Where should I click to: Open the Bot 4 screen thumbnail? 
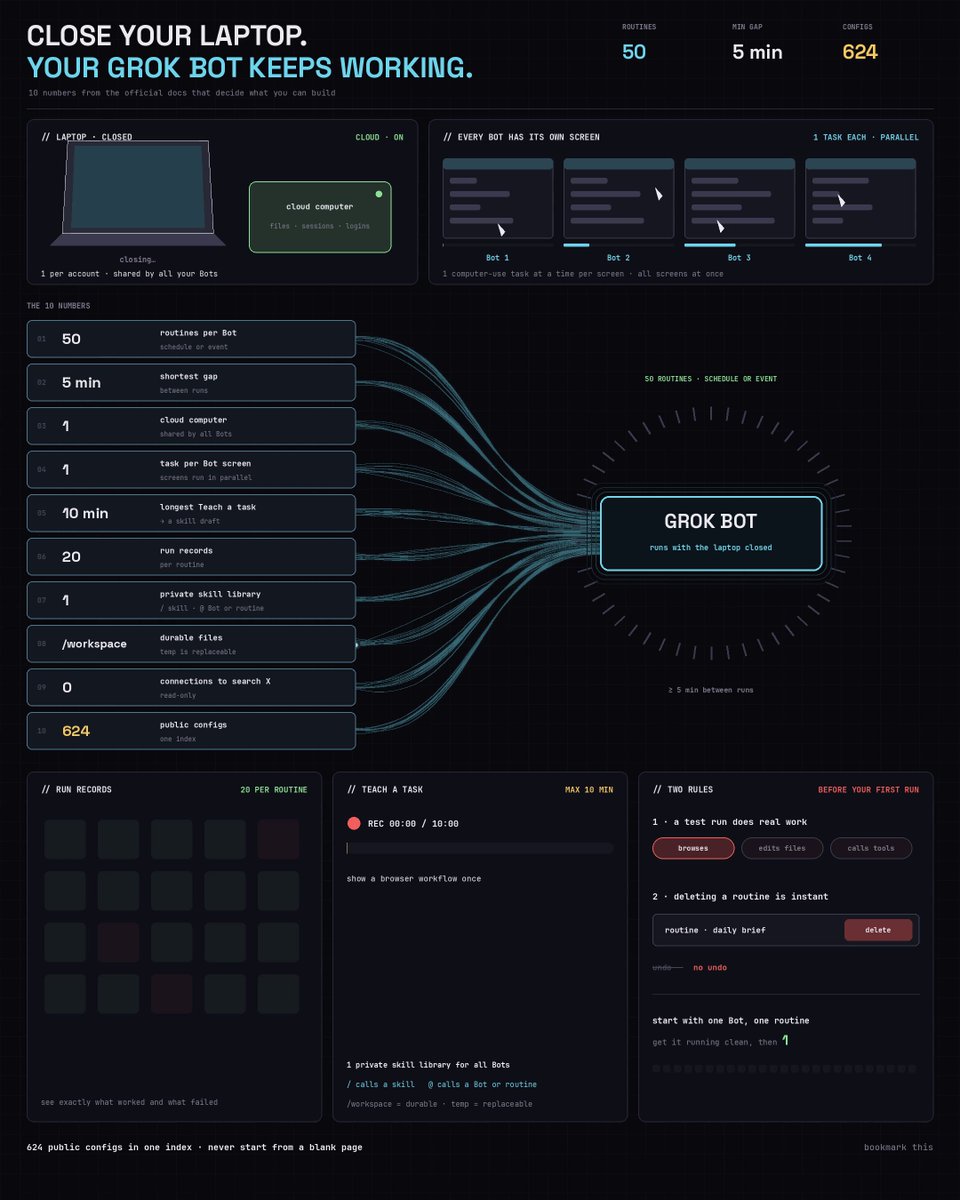pos(860,198)
